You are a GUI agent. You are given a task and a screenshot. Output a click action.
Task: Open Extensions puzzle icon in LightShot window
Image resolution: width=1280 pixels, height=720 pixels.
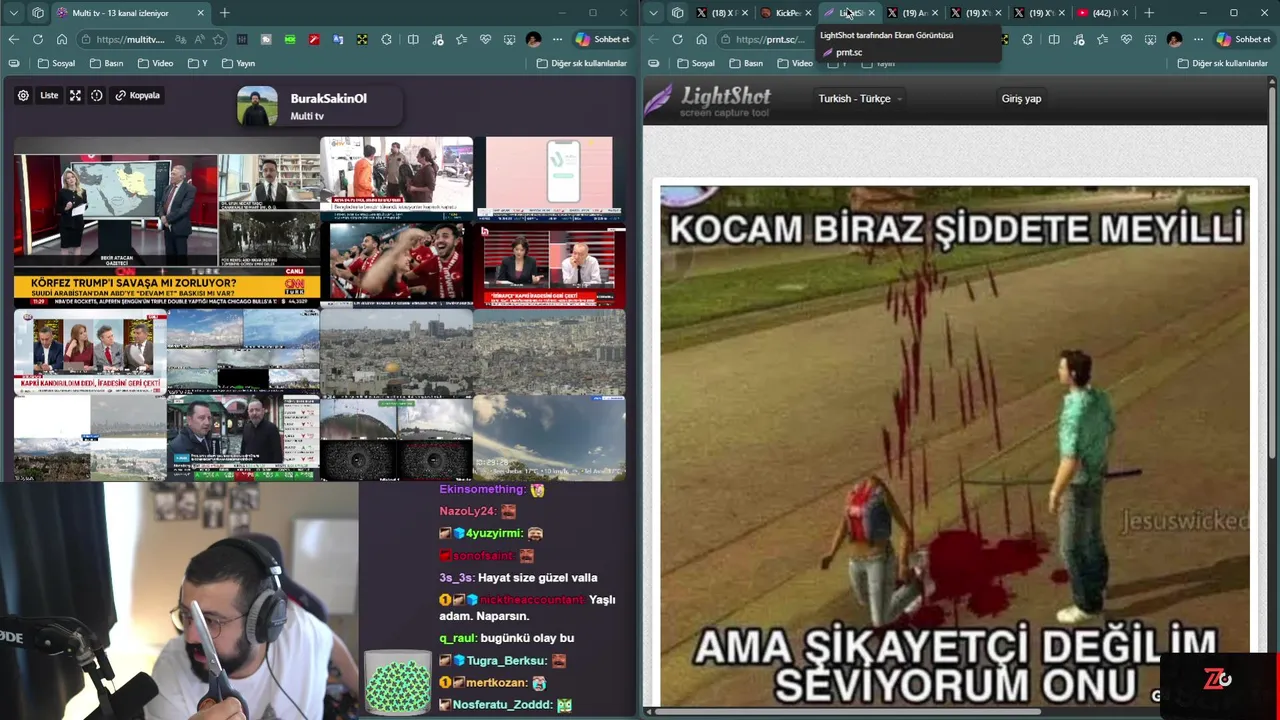pyautogui.click(x=1027, y=40)
